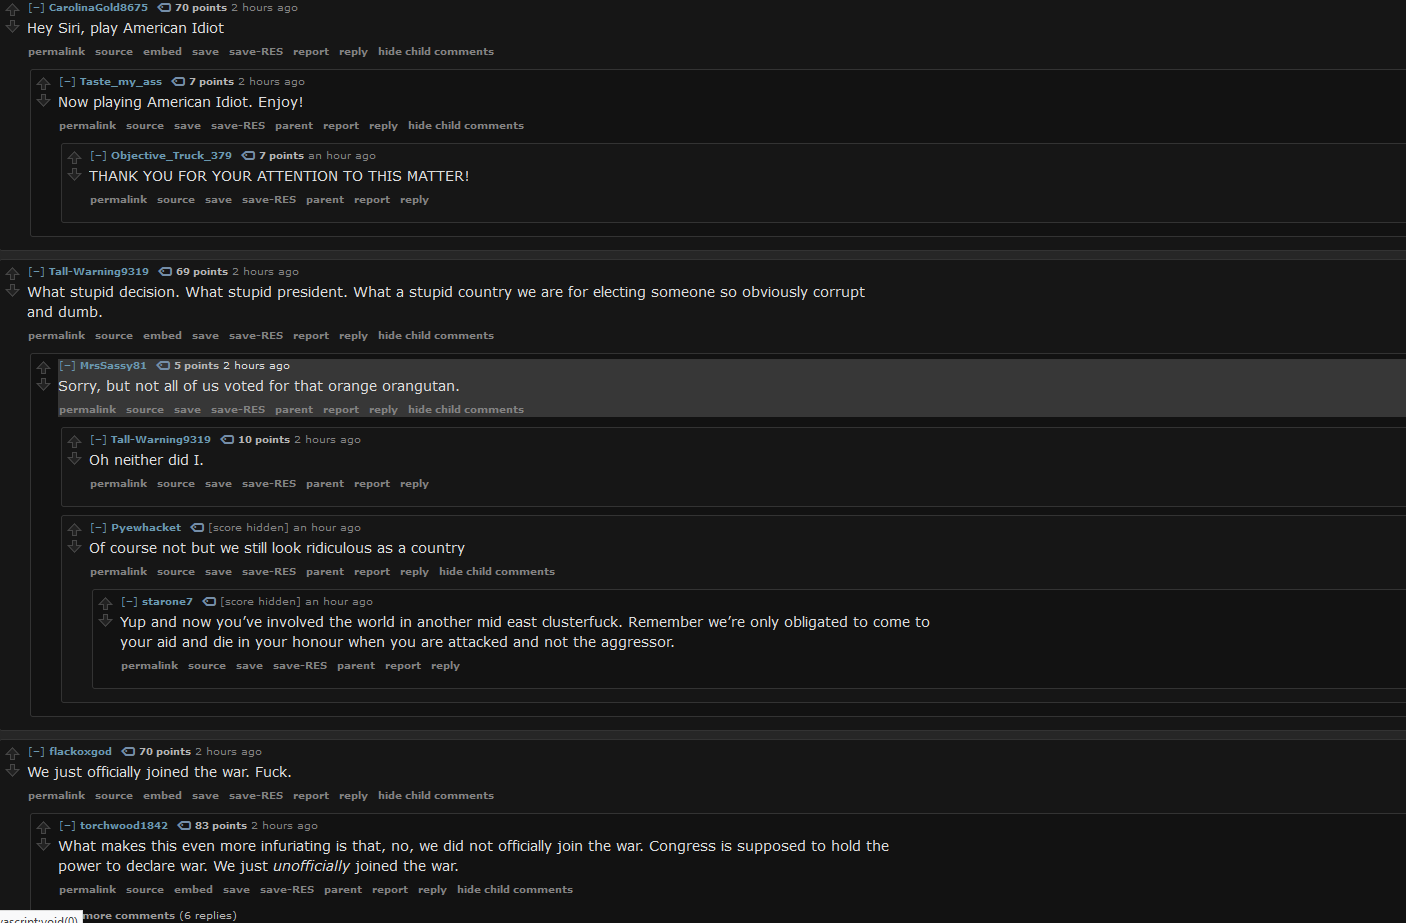Load more comments (6 replies)
1406x923 pixels.
point(158,915)
